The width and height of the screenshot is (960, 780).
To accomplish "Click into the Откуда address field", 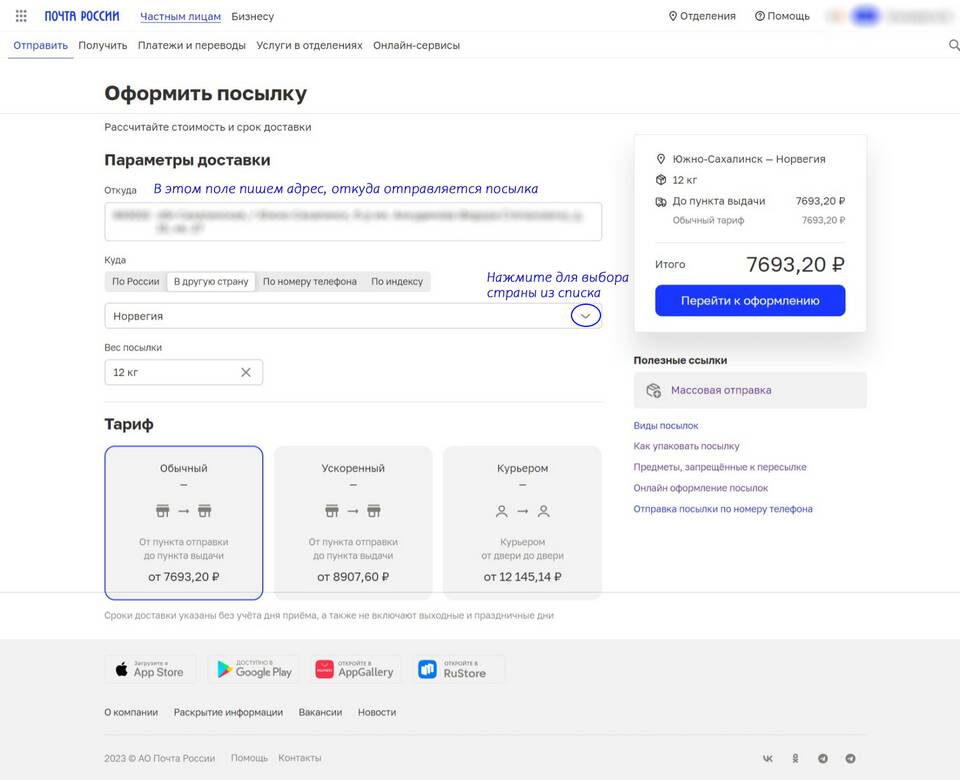I will [x=353, y=221].
